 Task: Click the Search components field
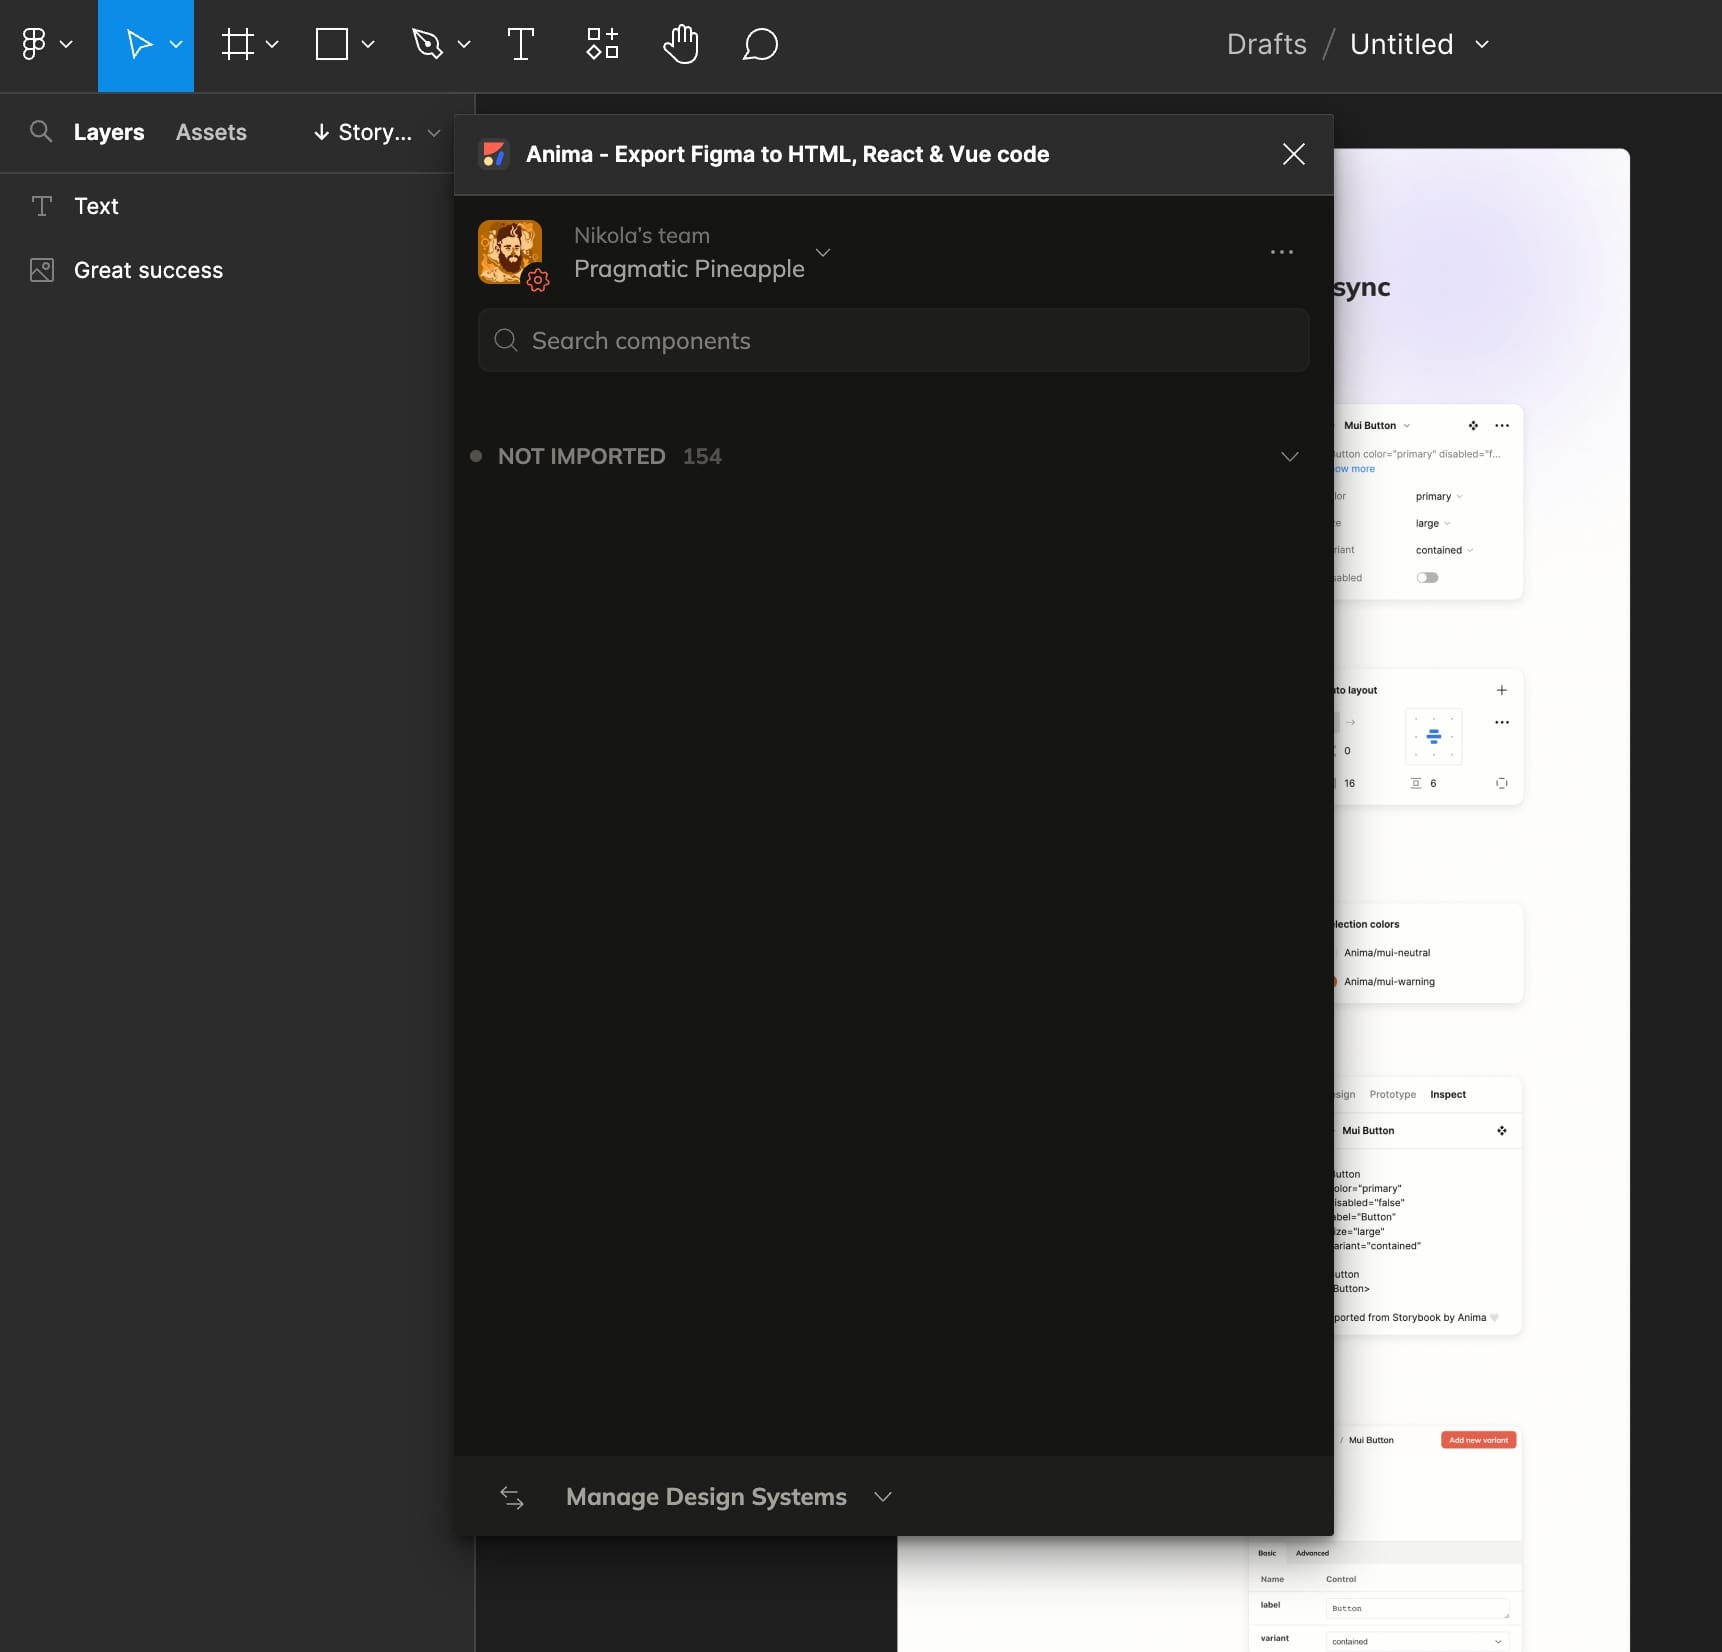point(893,341)
